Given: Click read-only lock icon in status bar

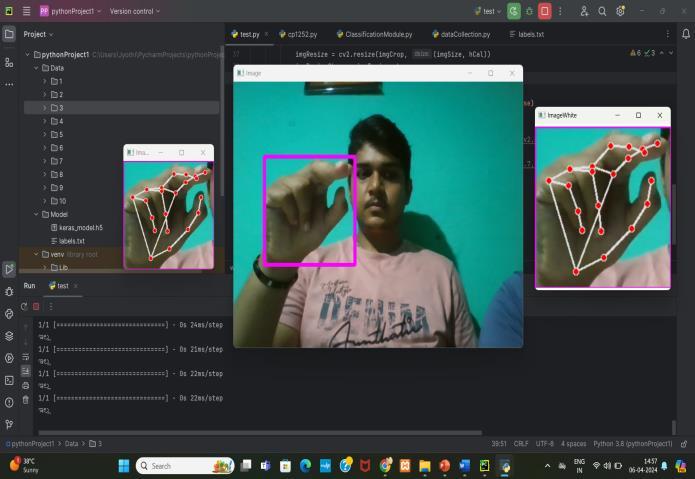Looking at the screenshot, I should pyautogui.click(x=684, y=444).
